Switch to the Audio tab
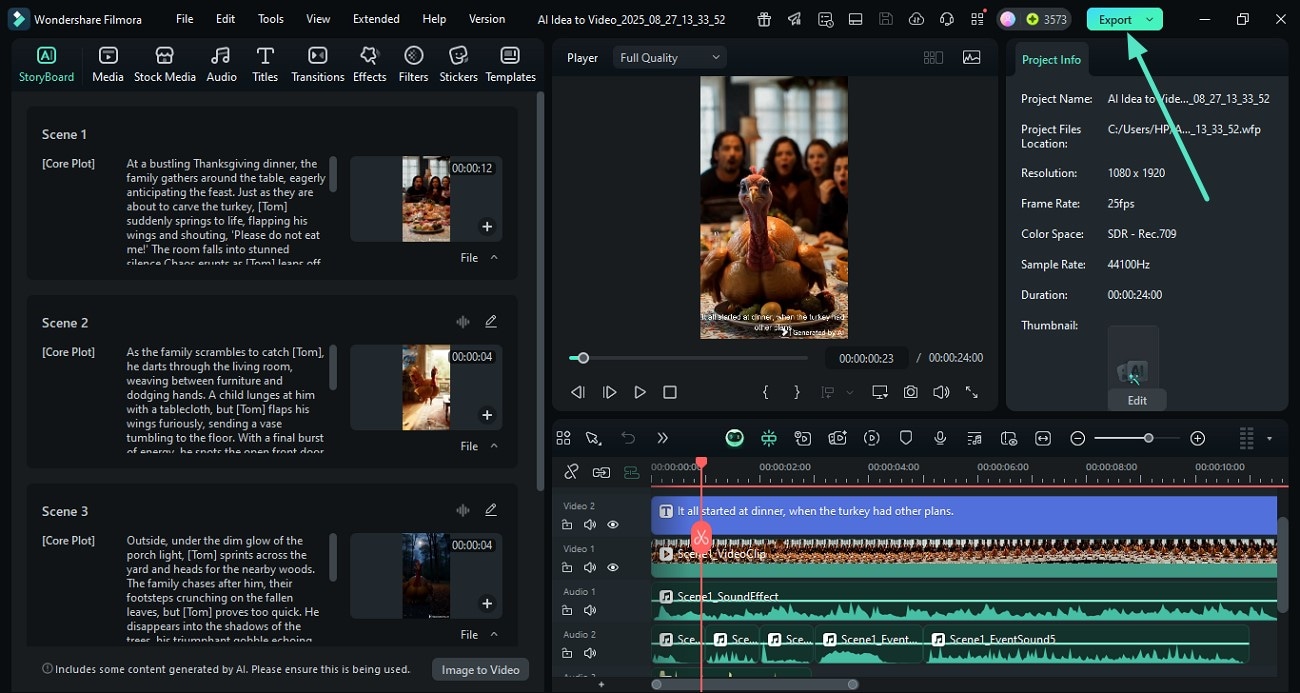The image size is (1300, 693). click(x=221, y=64)
